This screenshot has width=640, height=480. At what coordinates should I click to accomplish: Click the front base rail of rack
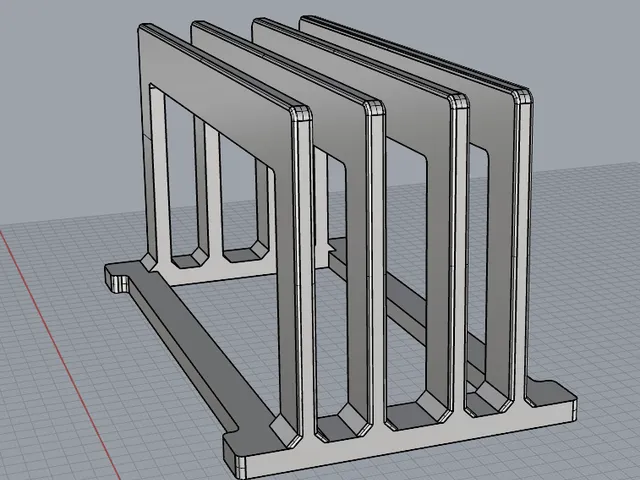coord(408,439)
